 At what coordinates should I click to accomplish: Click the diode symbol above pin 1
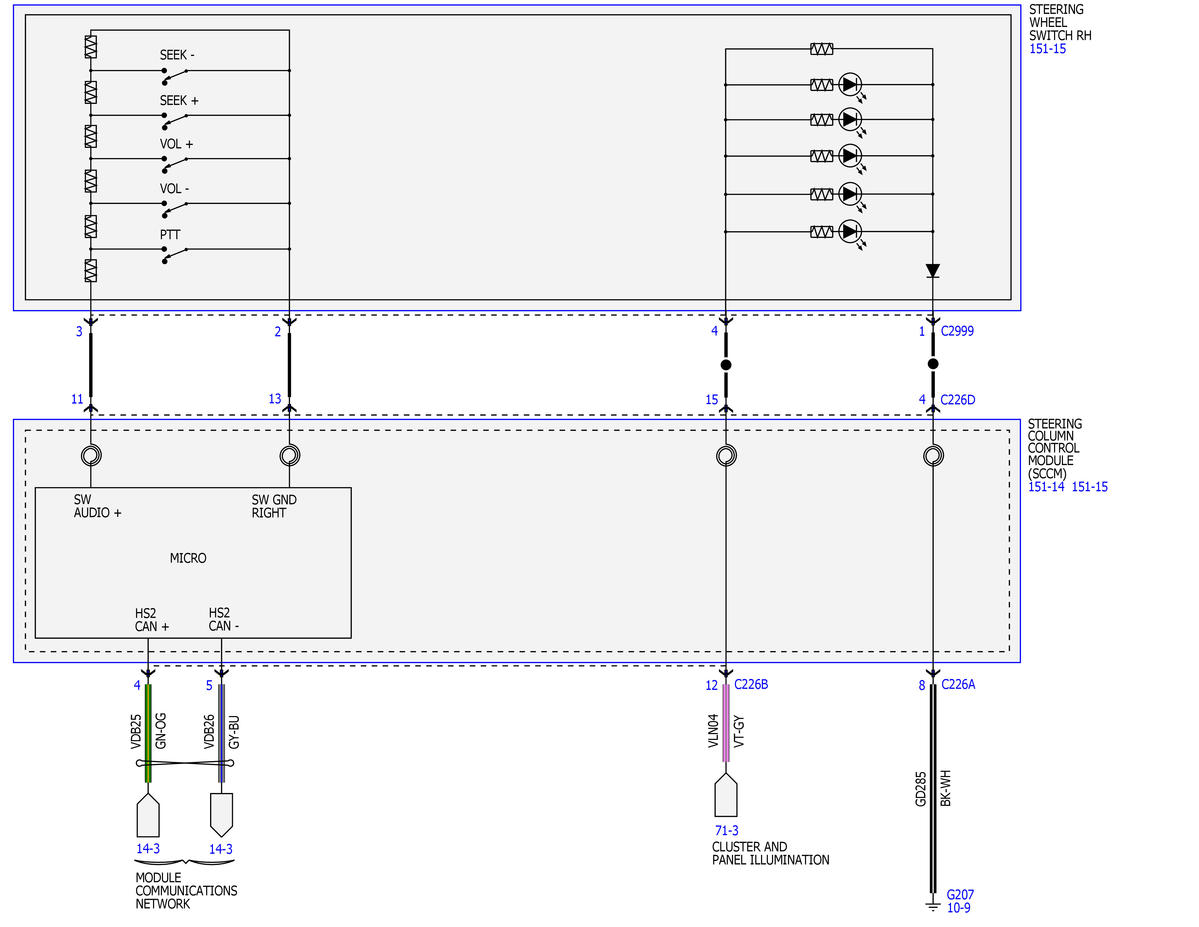[x=932, y=271]
